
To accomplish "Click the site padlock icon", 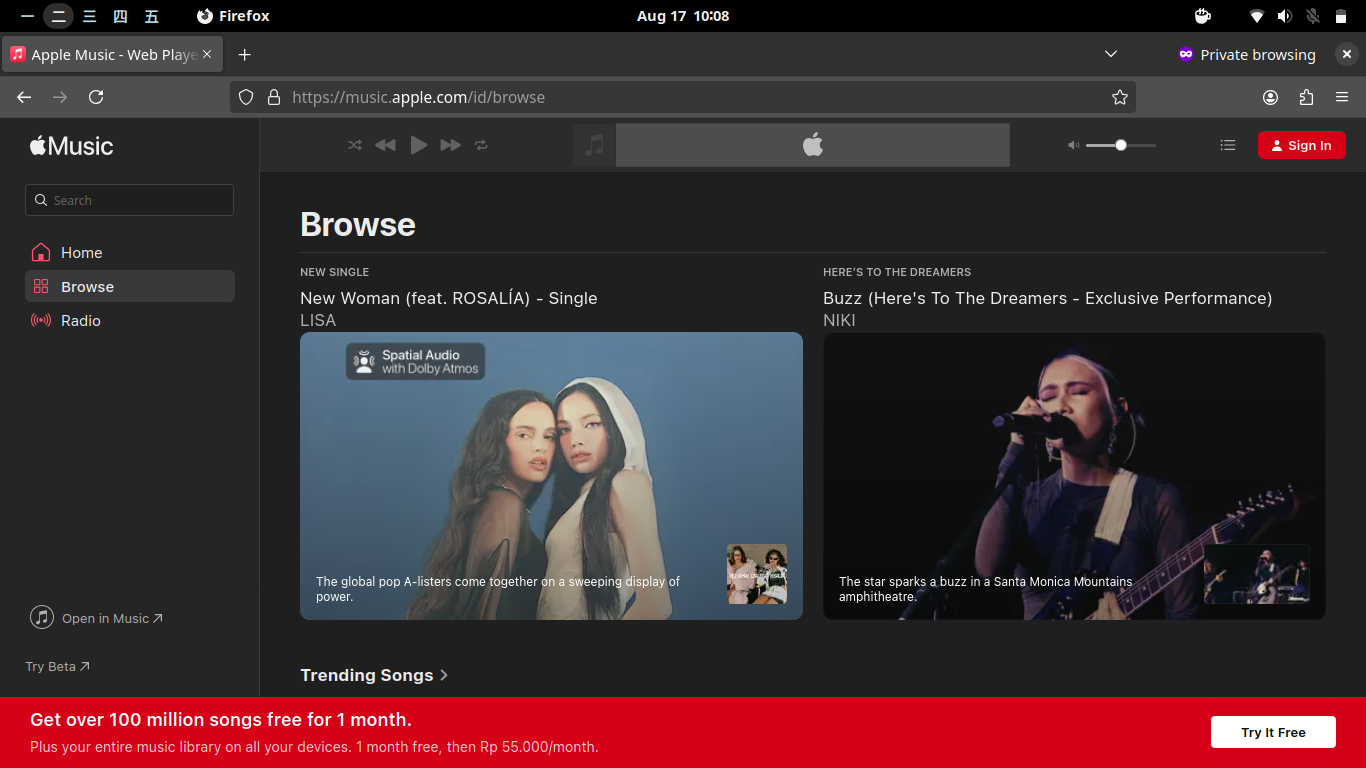I will pos(274,97).
